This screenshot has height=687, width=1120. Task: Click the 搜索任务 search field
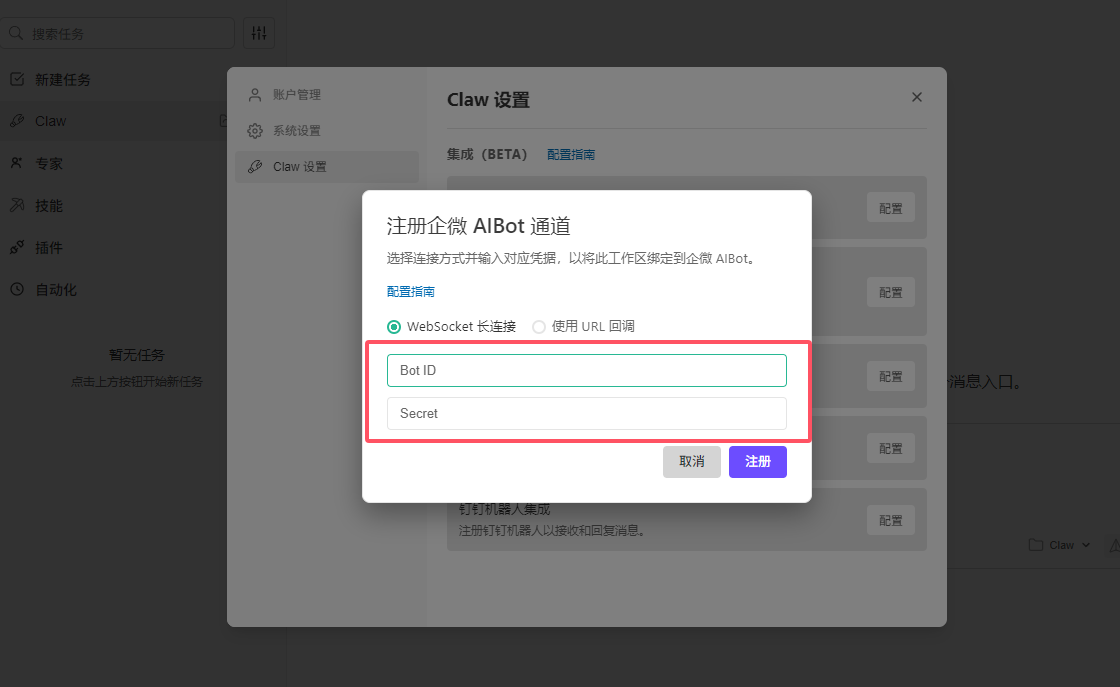[x=117, y=34]
